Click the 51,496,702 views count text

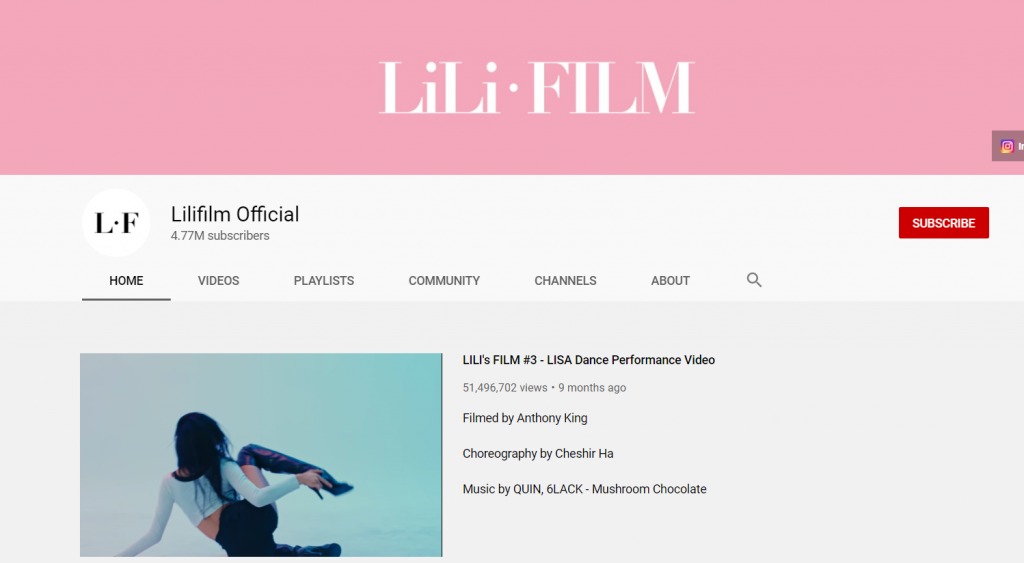coord(505,388)
